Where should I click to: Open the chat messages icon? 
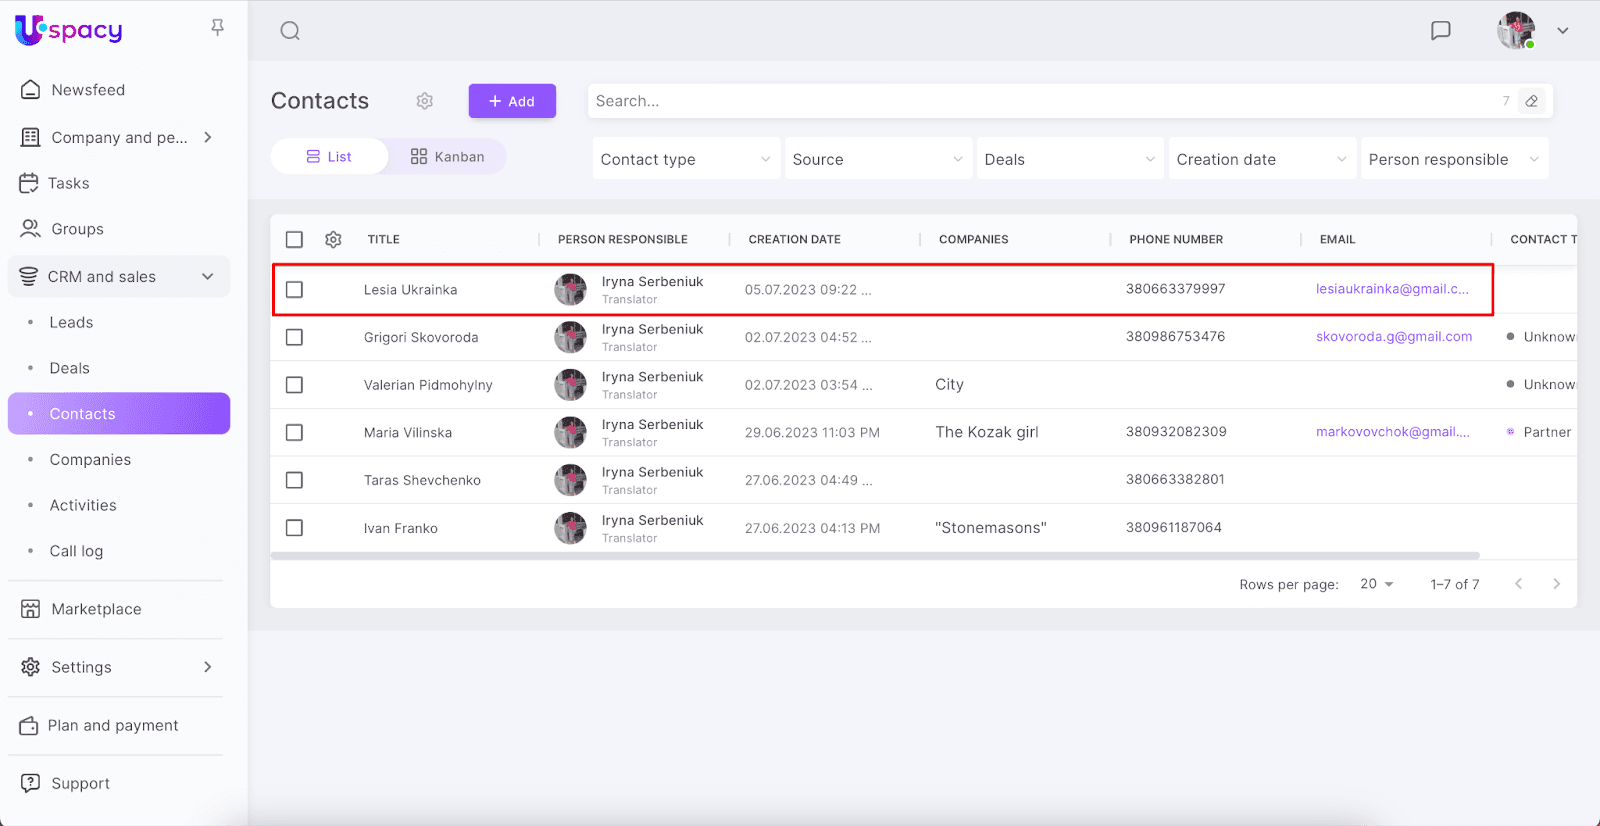click(x=1440, y=31)
